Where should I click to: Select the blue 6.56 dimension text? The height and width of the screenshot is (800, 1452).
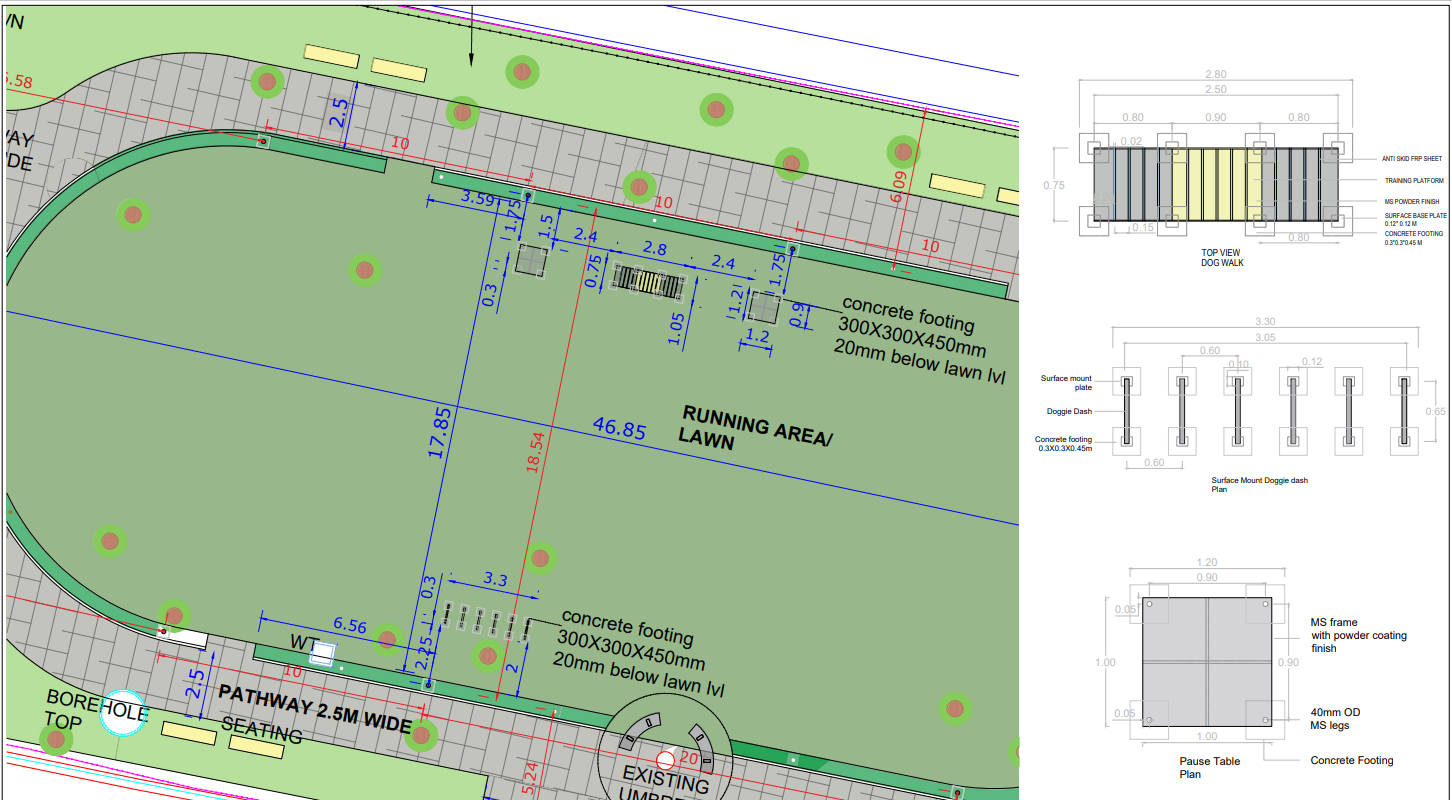pyautogui.click(x=350, y=626)
